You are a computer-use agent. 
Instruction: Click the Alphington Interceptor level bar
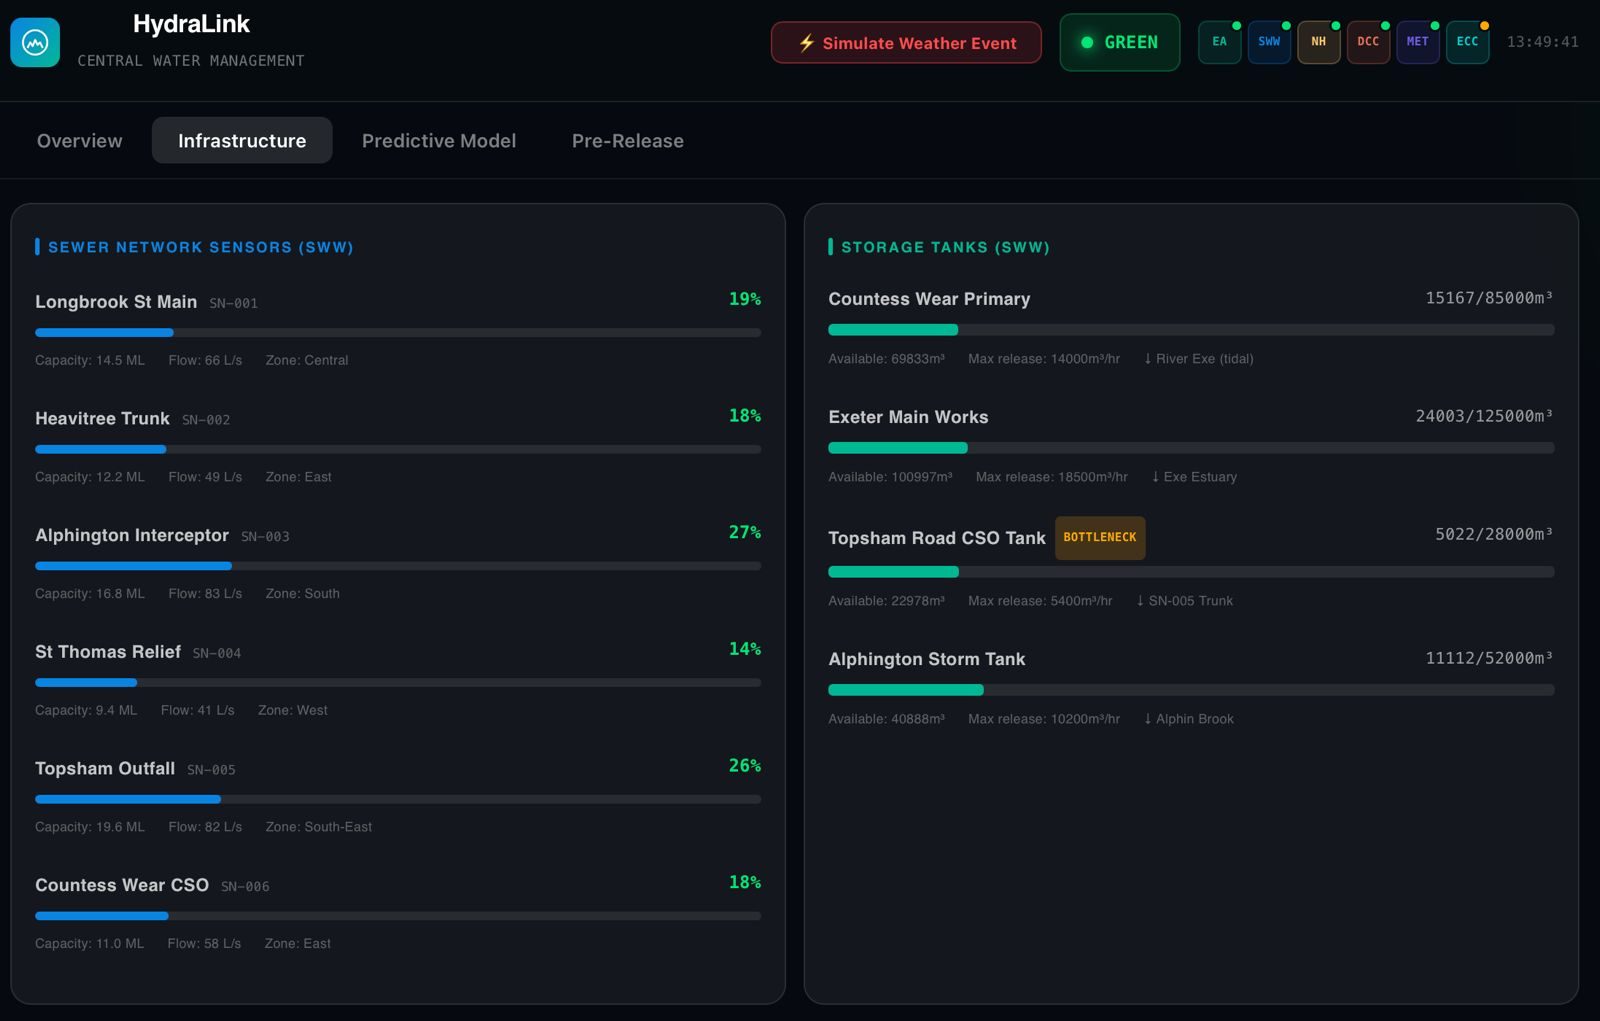398,566
